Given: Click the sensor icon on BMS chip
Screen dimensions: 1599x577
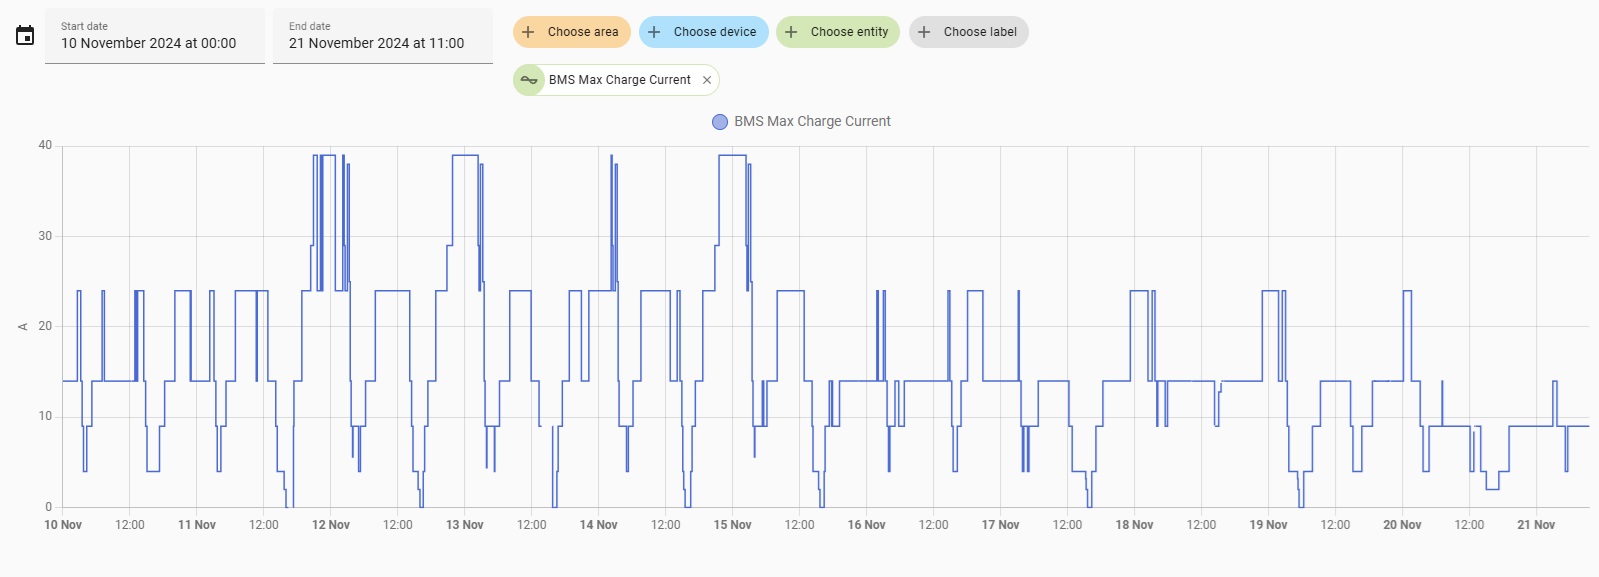Looking at the screenshot, I should pyautogui.click(x=529, y=80).
